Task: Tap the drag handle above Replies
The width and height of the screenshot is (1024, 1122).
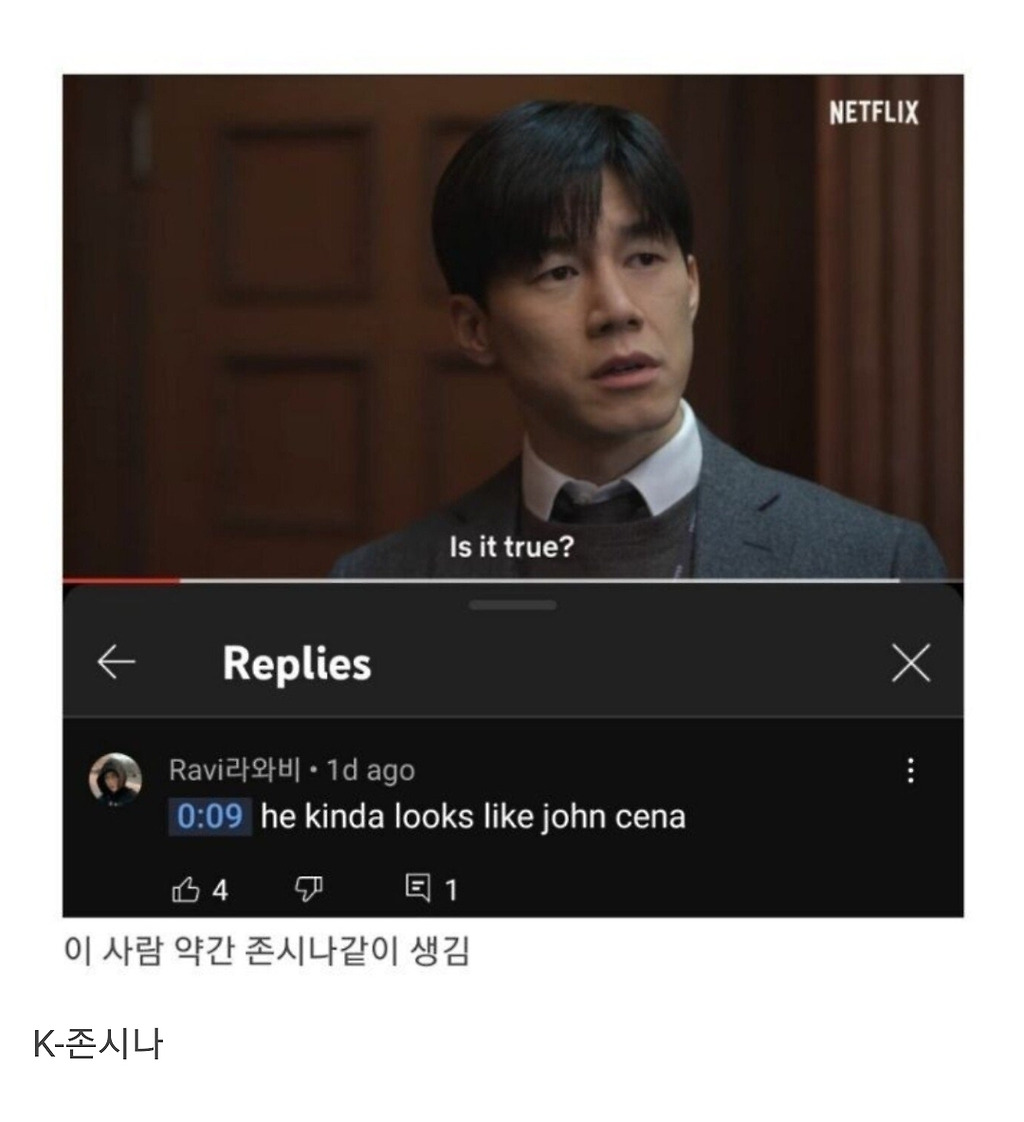Action: (512, 605)
